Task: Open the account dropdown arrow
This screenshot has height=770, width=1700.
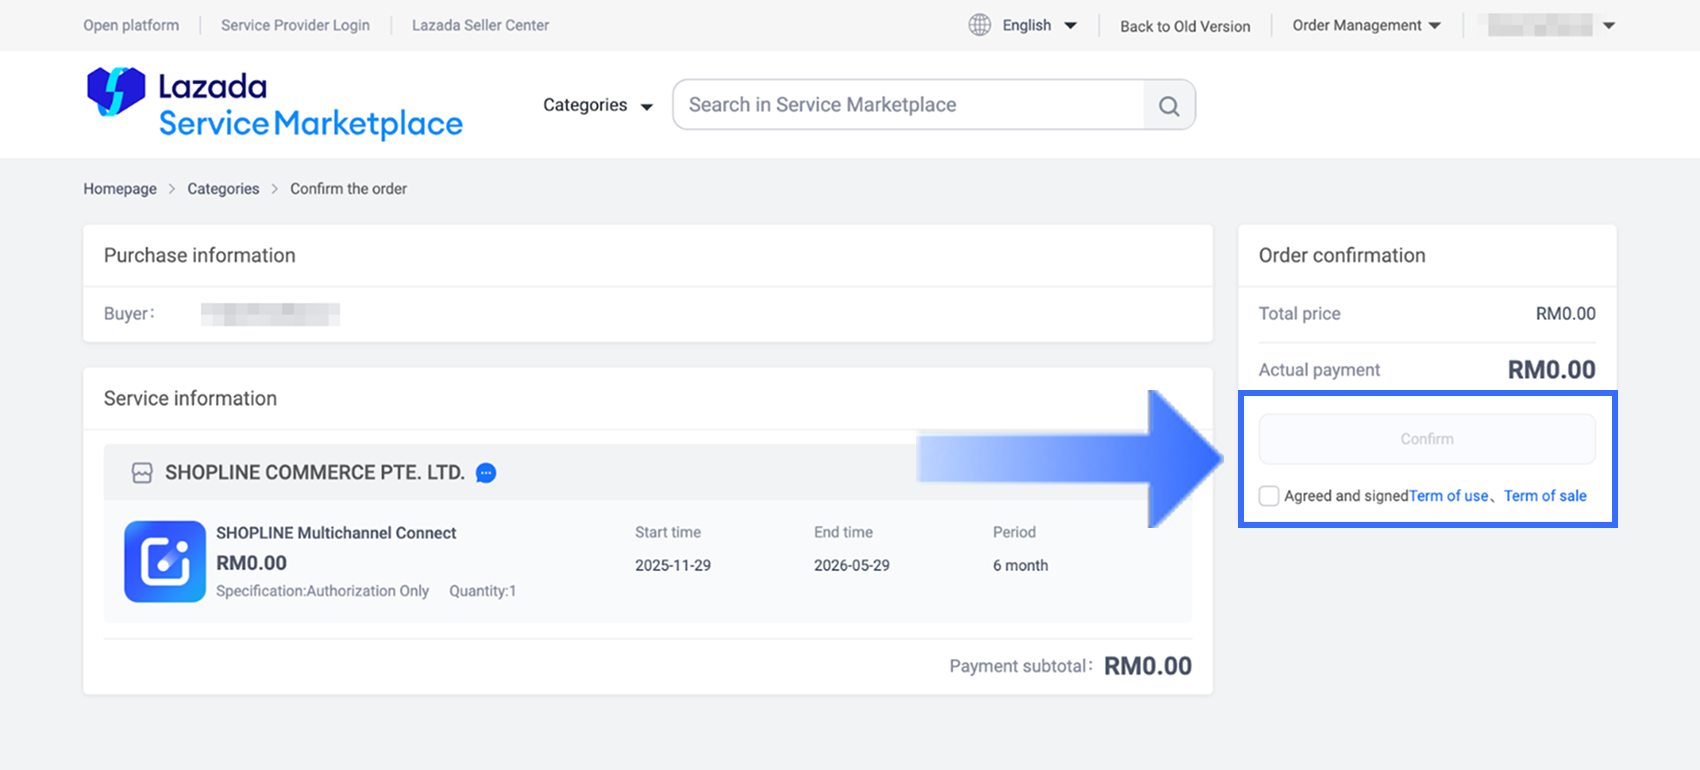Action: coord(1609,26)
